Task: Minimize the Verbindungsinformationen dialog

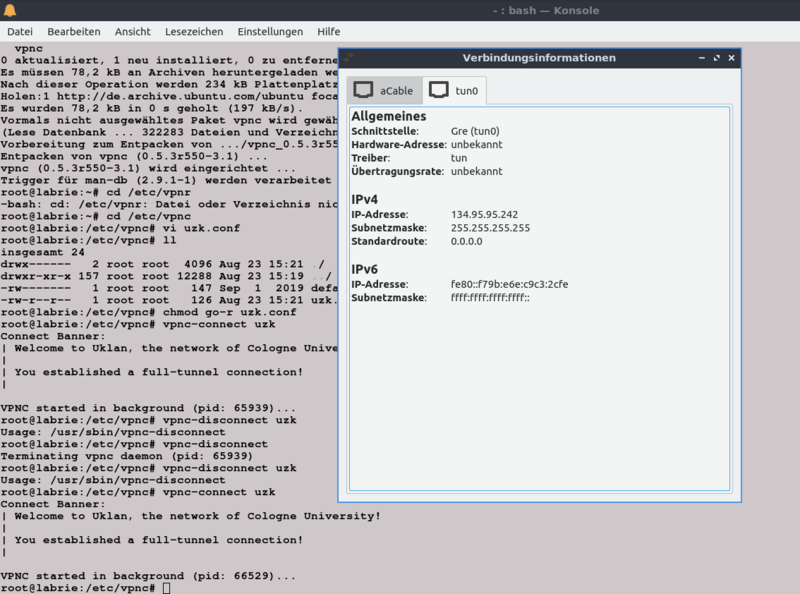Action: pyautogui.click(x=702, y=58)
